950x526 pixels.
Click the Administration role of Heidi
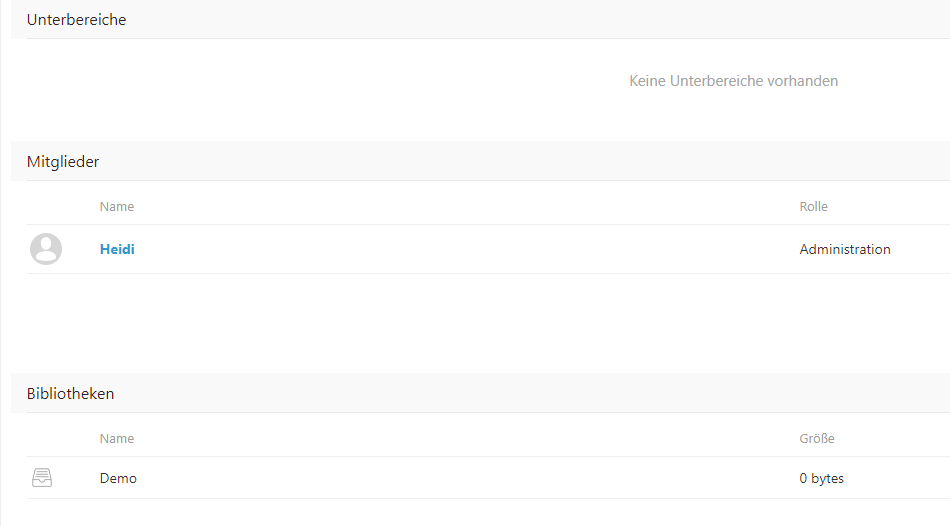[845, 249]
